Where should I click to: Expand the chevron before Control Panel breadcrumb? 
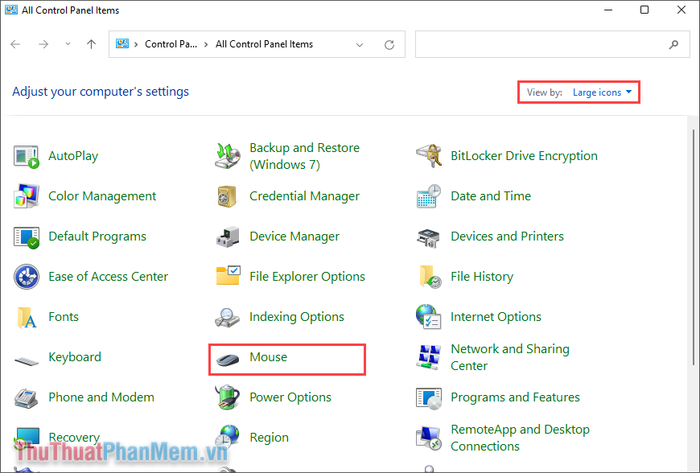click(136, 44)
